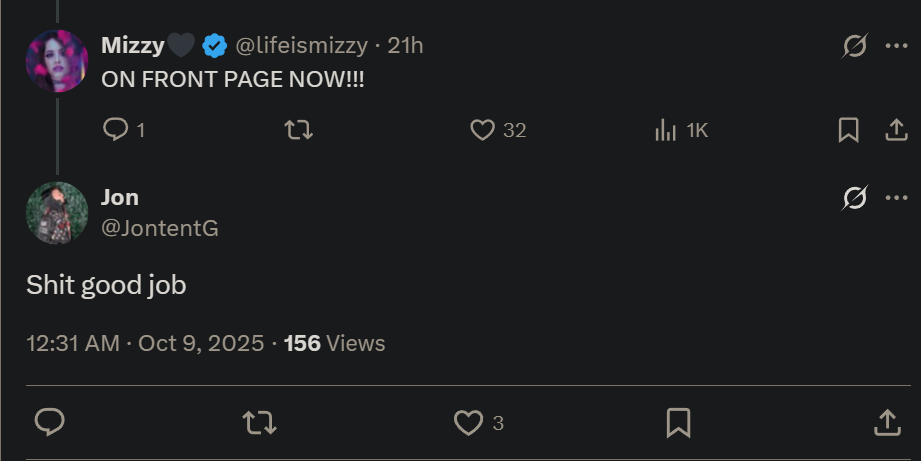Viewport: 921px width, 461px height.
Task: Open the @JontentG profile link
Action: point(160,228)
